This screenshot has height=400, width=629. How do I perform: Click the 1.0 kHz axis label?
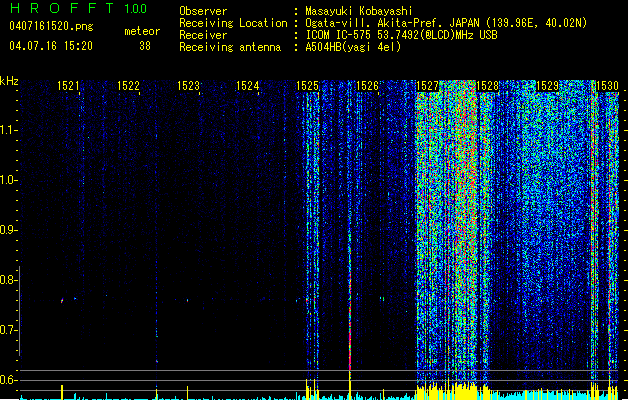coord(8,180)
